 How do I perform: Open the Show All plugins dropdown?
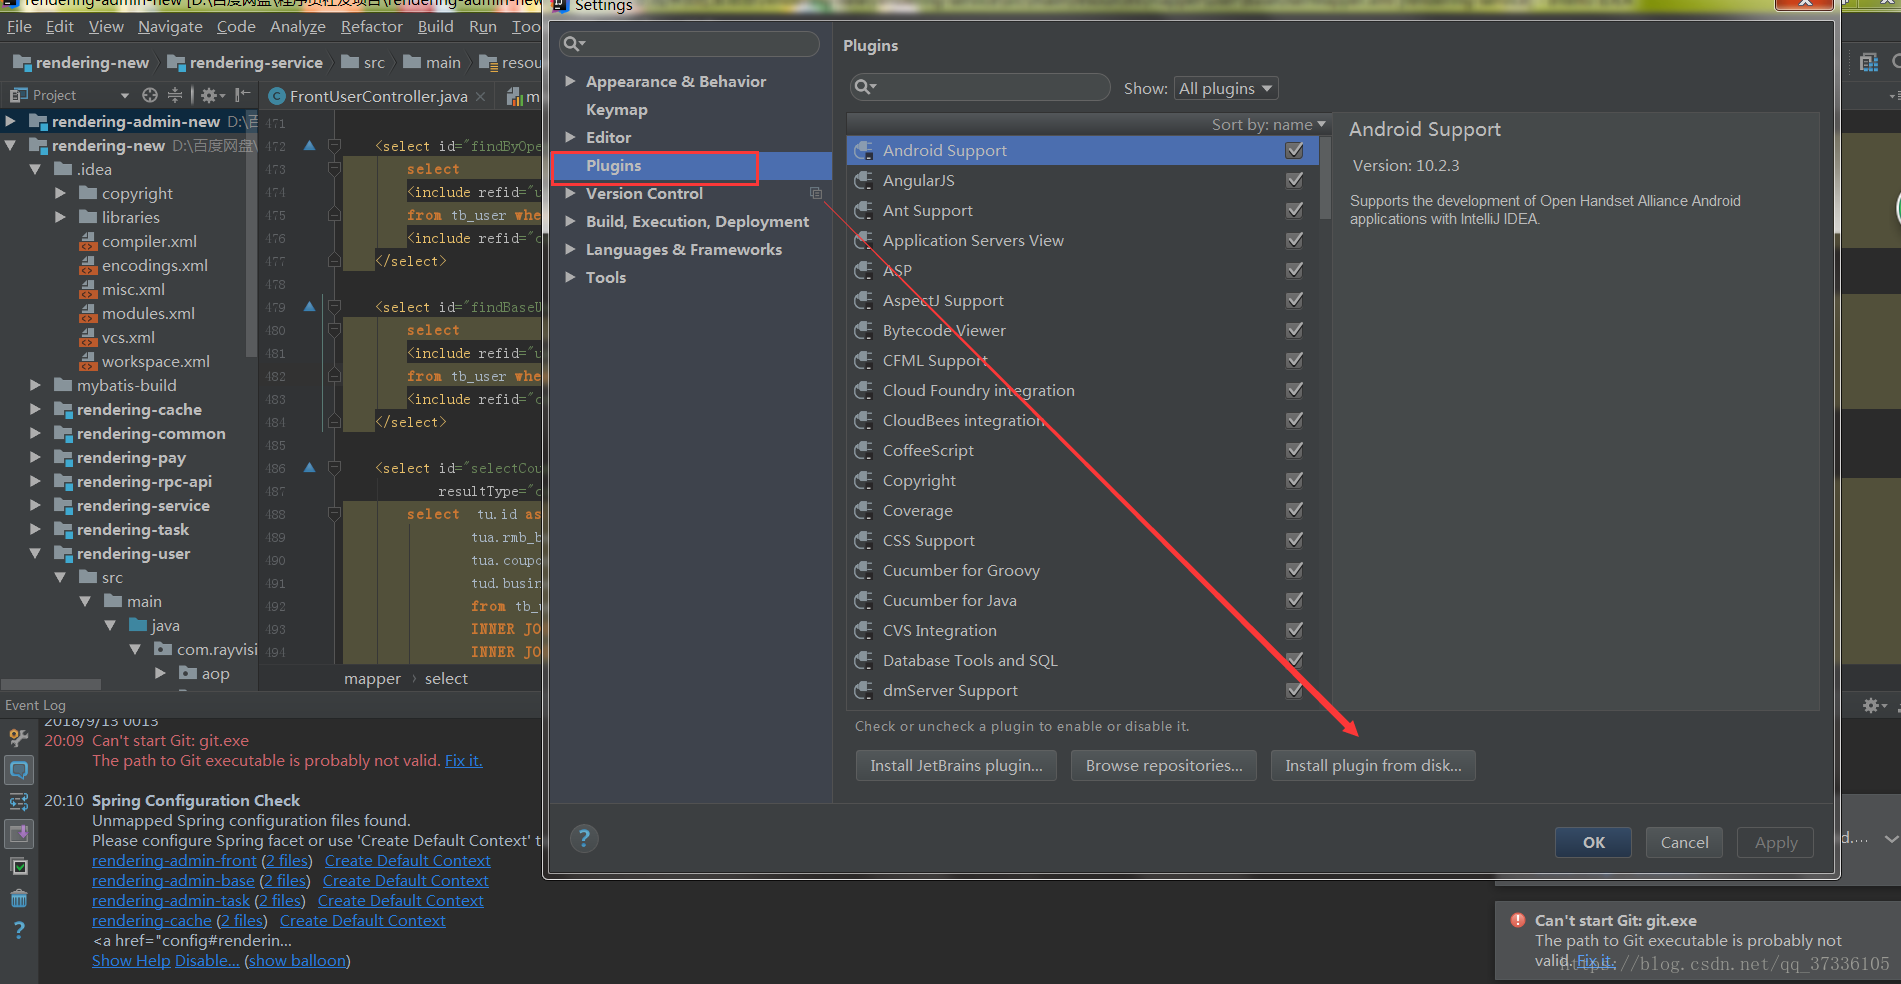tap(1226, 88)
